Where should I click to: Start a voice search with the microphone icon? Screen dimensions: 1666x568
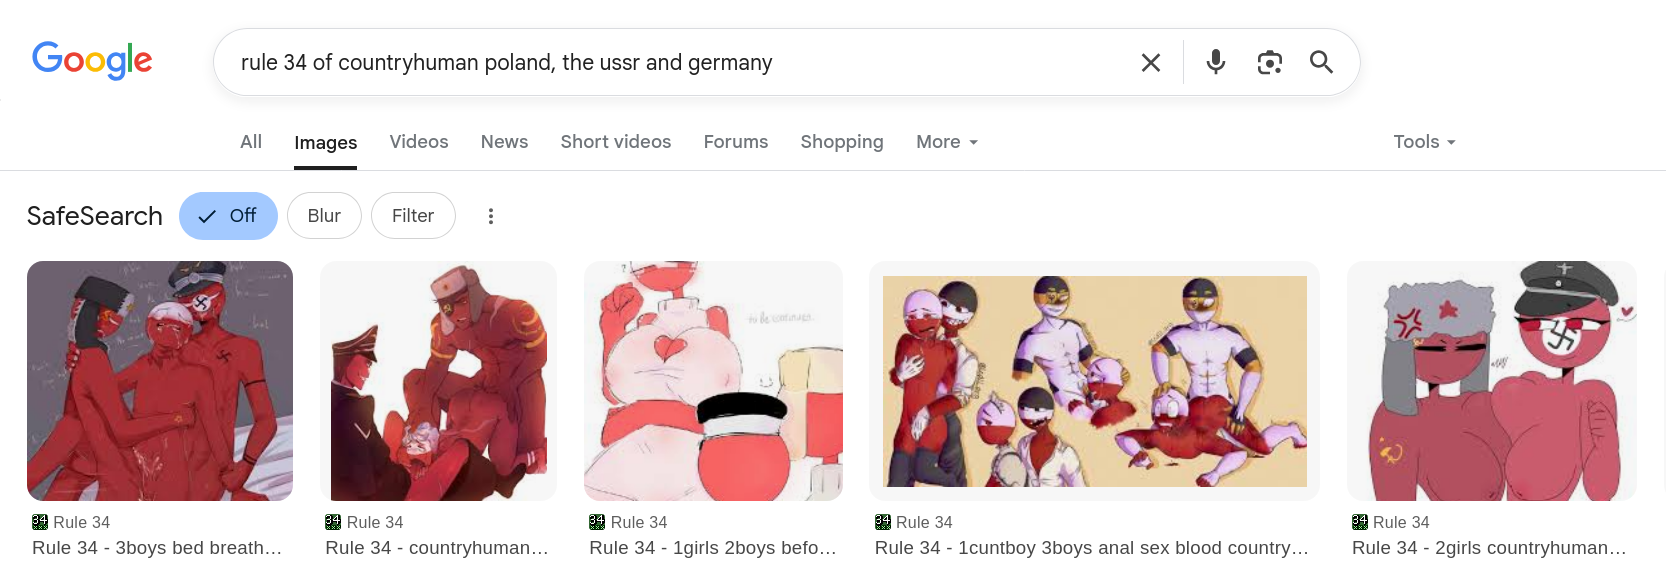click(x=1216, y=62)
